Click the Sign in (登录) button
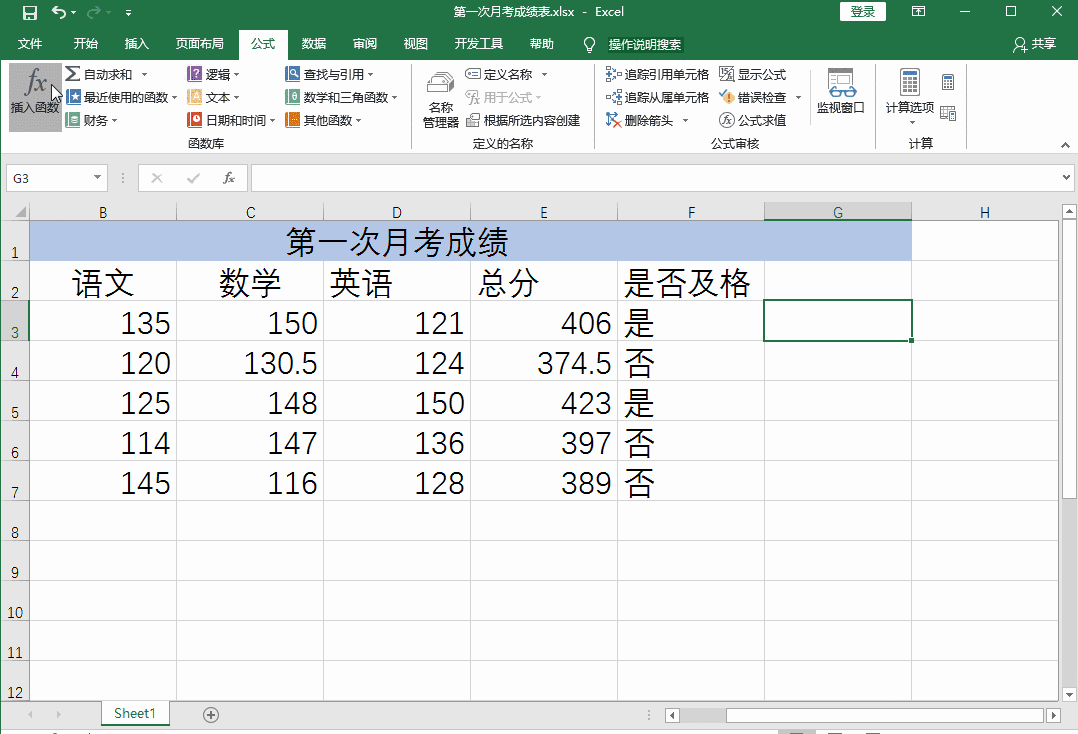Image resolution: width=1078 pixels, height=734 pixels. [x=862, y=12]
